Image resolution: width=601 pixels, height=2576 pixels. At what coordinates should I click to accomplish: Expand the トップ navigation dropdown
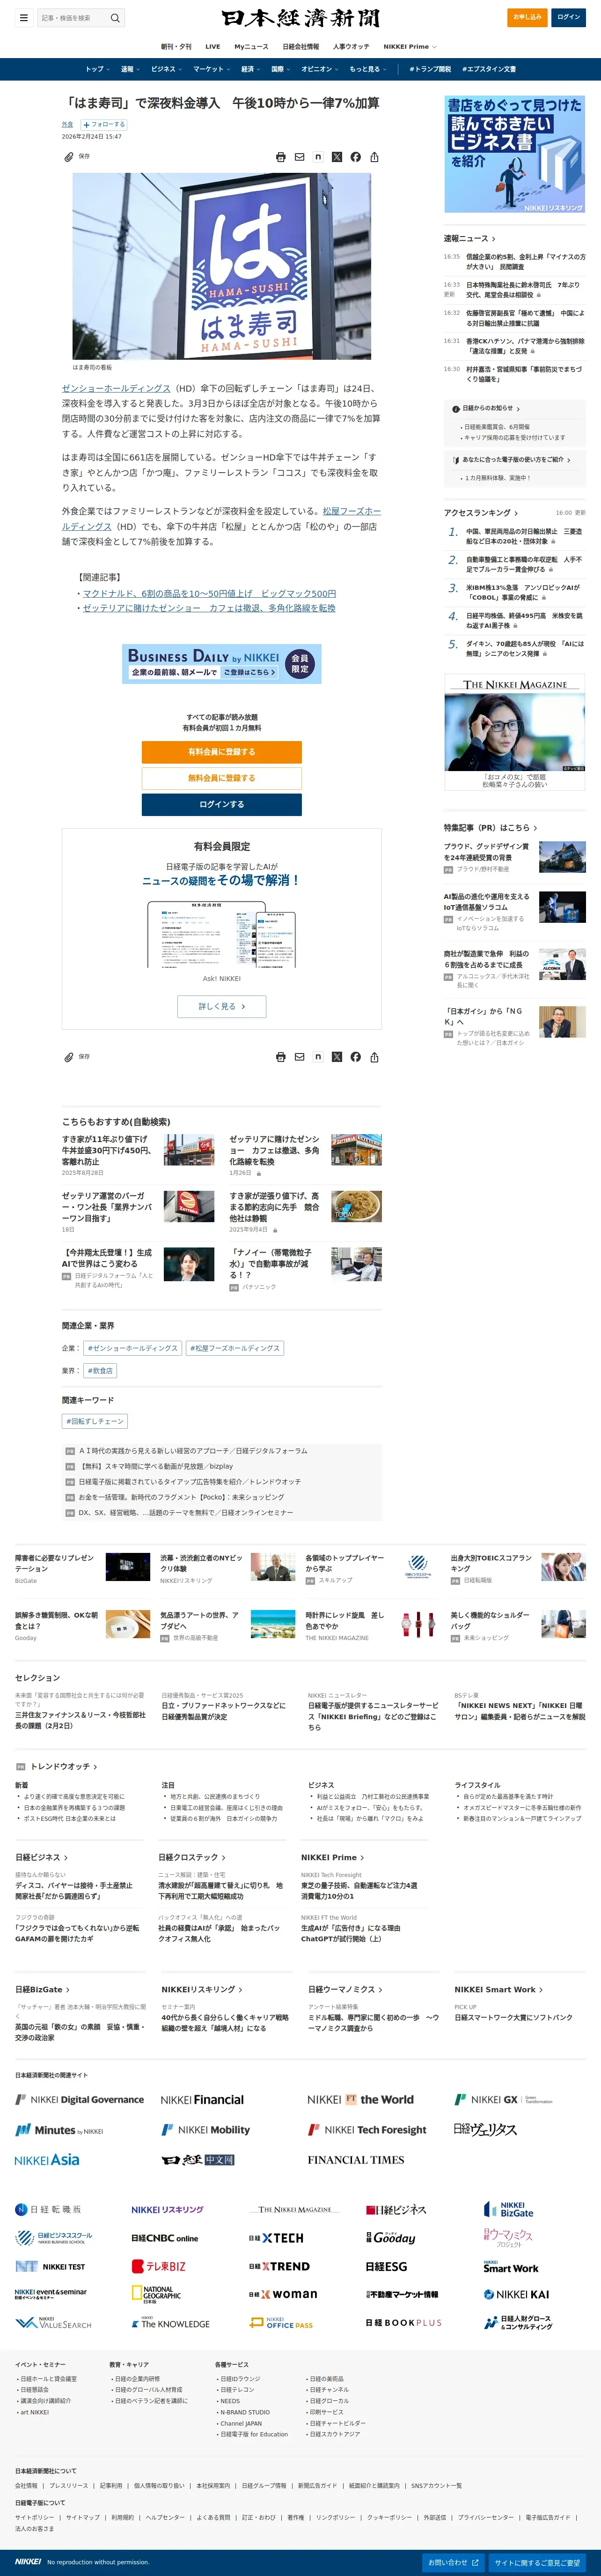point(98,69)
